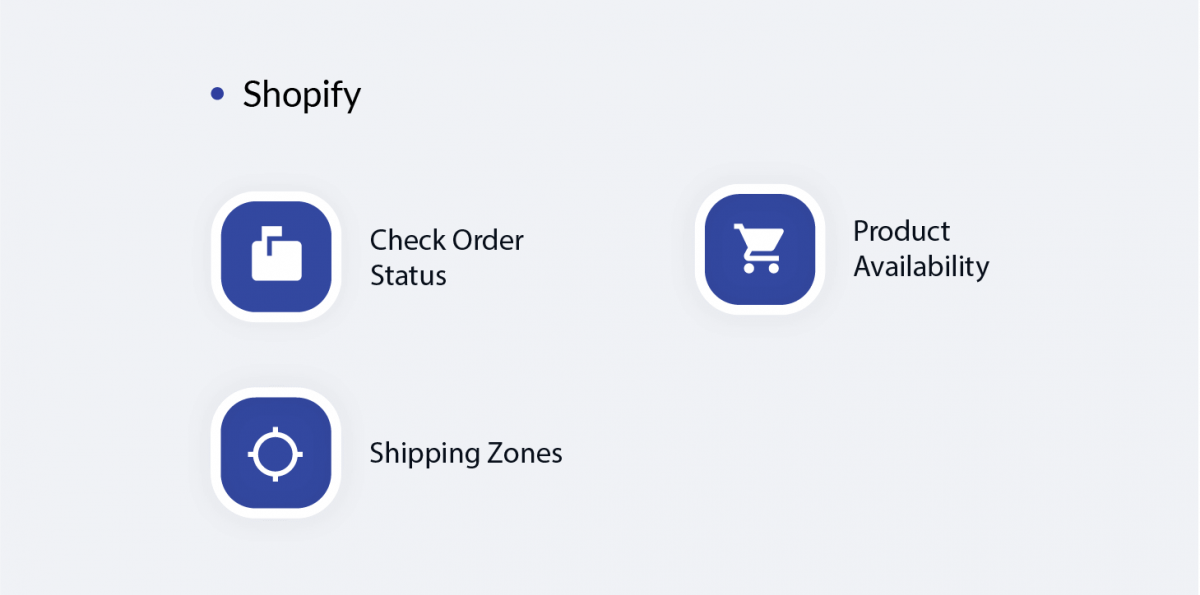This screenshot has height=595, width=1200.
Task: Open the Product Availability label
Action: pos(921,249)
